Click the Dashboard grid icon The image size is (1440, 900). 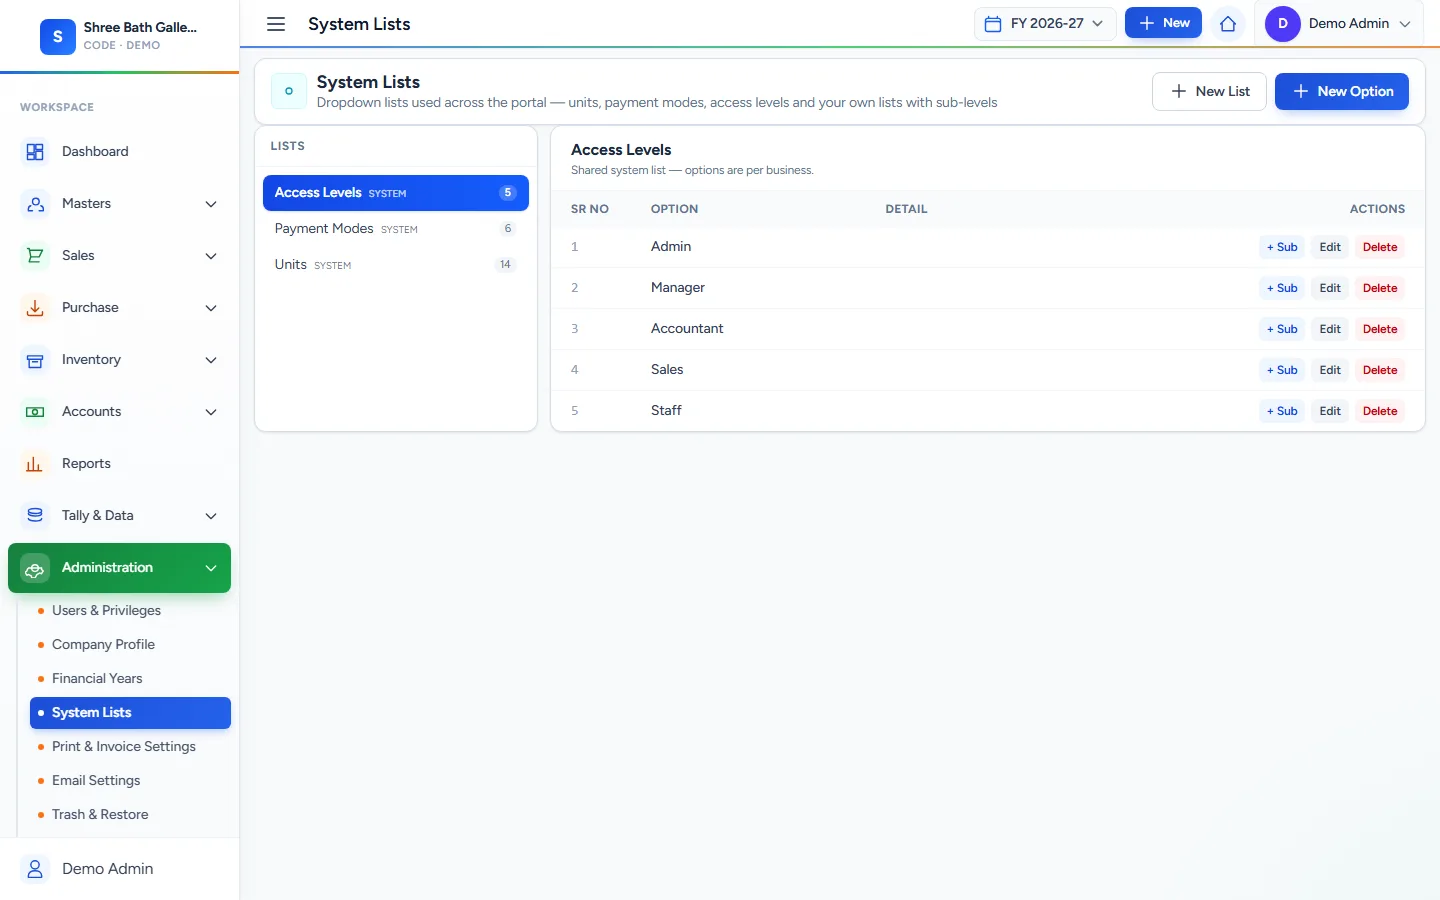[35, 152]
